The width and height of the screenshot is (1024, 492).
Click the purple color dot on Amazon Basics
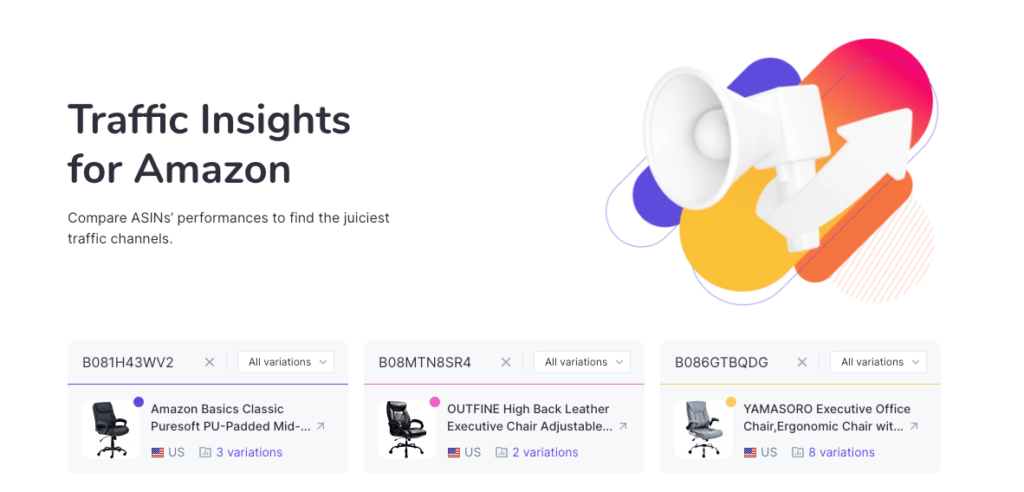coord(138,402)
